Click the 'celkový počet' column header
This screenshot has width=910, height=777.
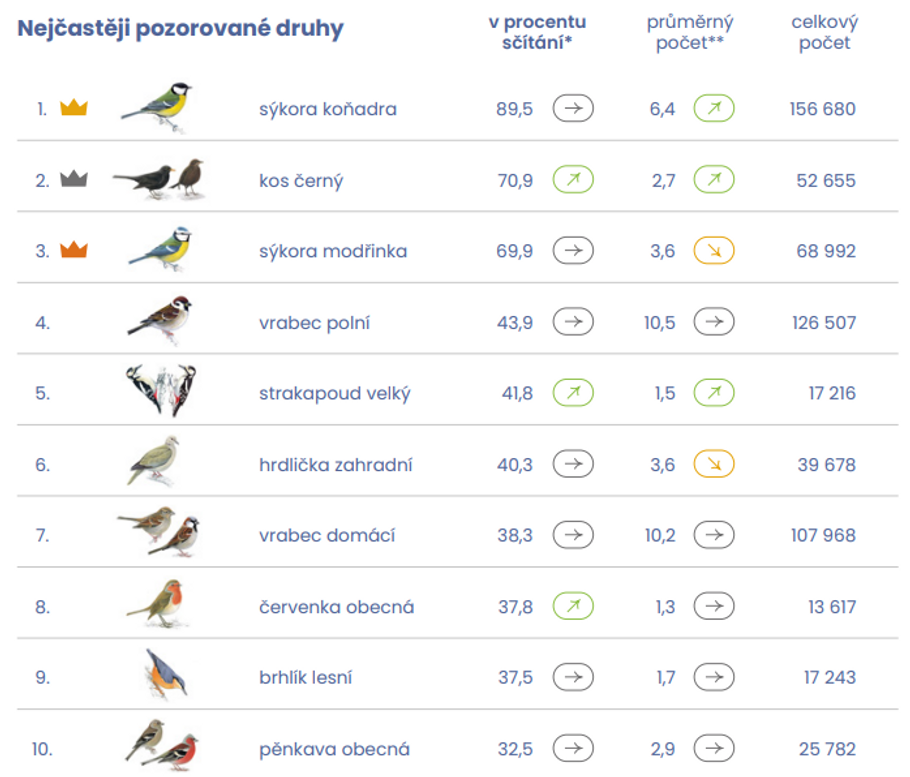click(x=824, y=32)
